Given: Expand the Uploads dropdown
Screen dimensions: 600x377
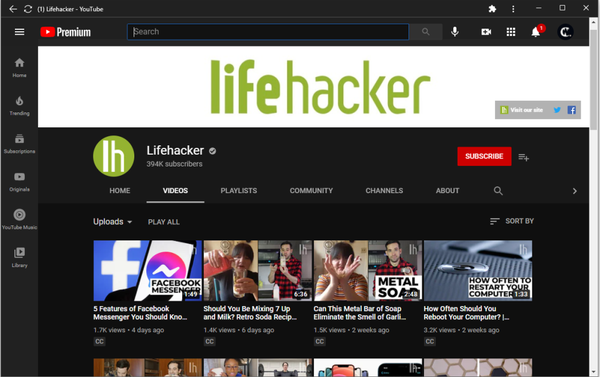Looking at the screenshot, I should pyautogui.click(x=112, y=222).
